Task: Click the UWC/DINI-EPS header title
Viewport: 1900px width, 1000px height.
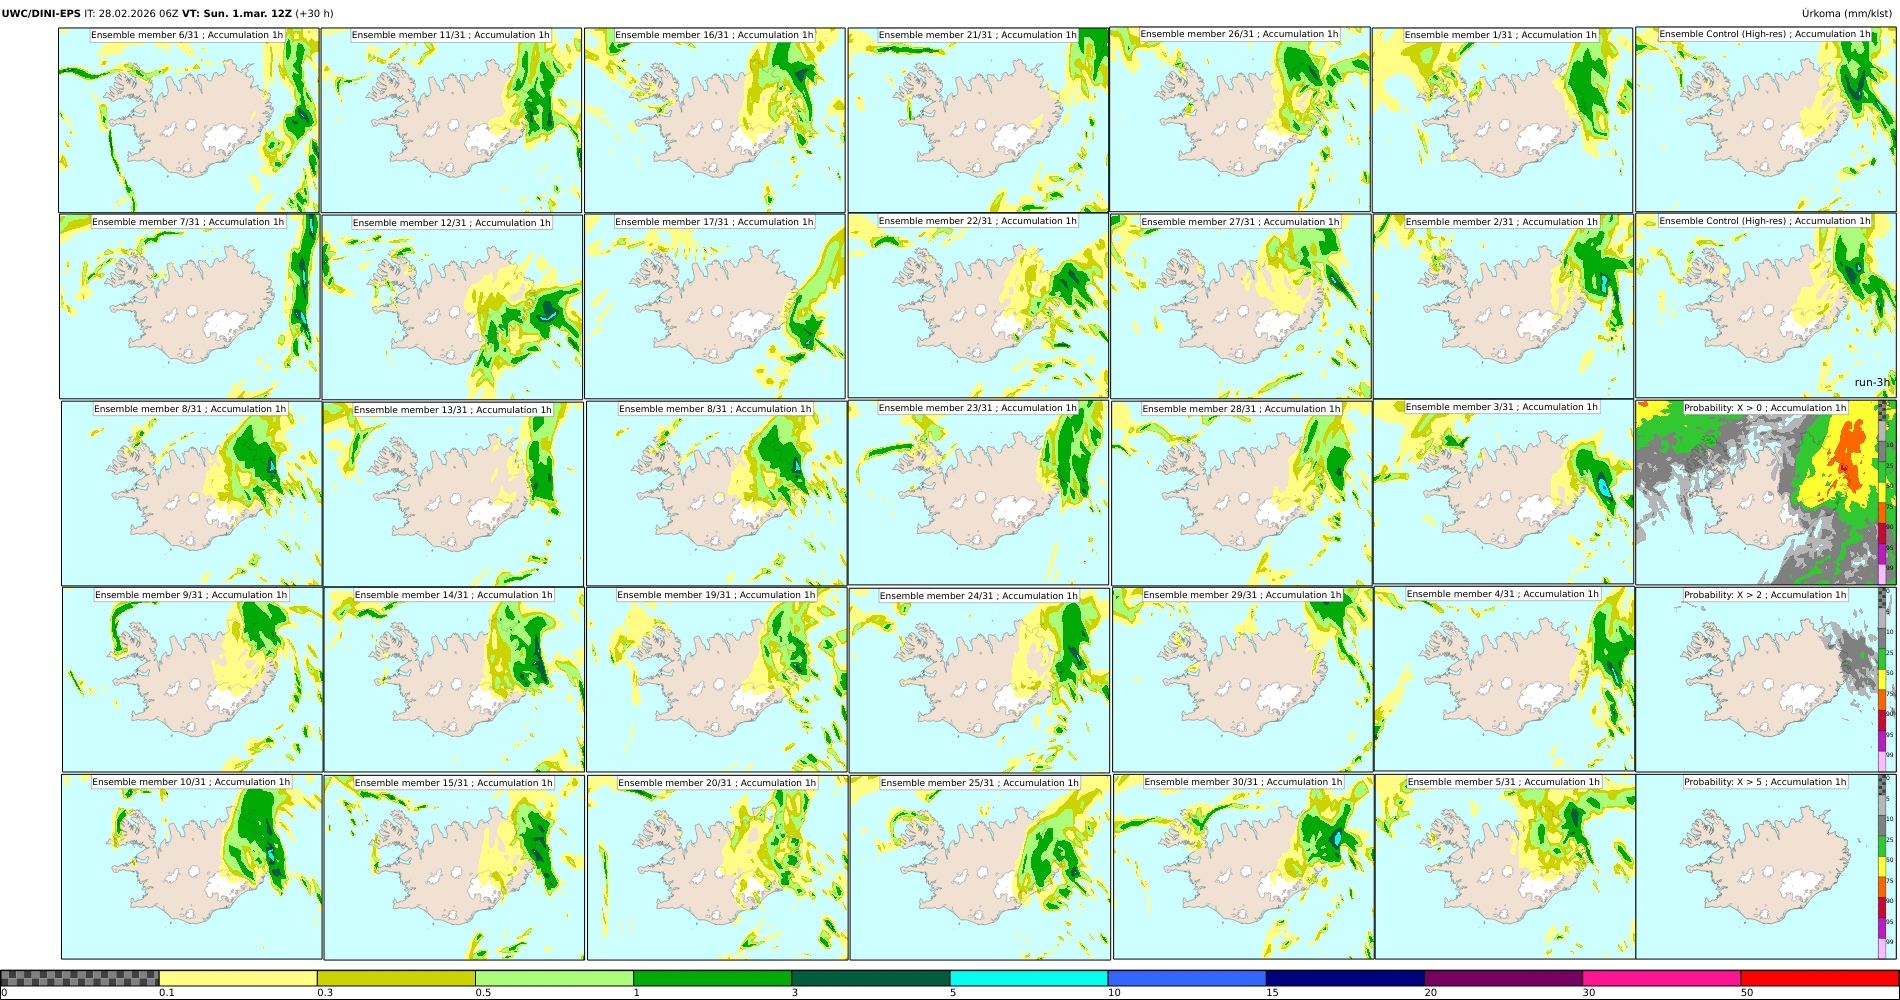Action: (41, 14)
